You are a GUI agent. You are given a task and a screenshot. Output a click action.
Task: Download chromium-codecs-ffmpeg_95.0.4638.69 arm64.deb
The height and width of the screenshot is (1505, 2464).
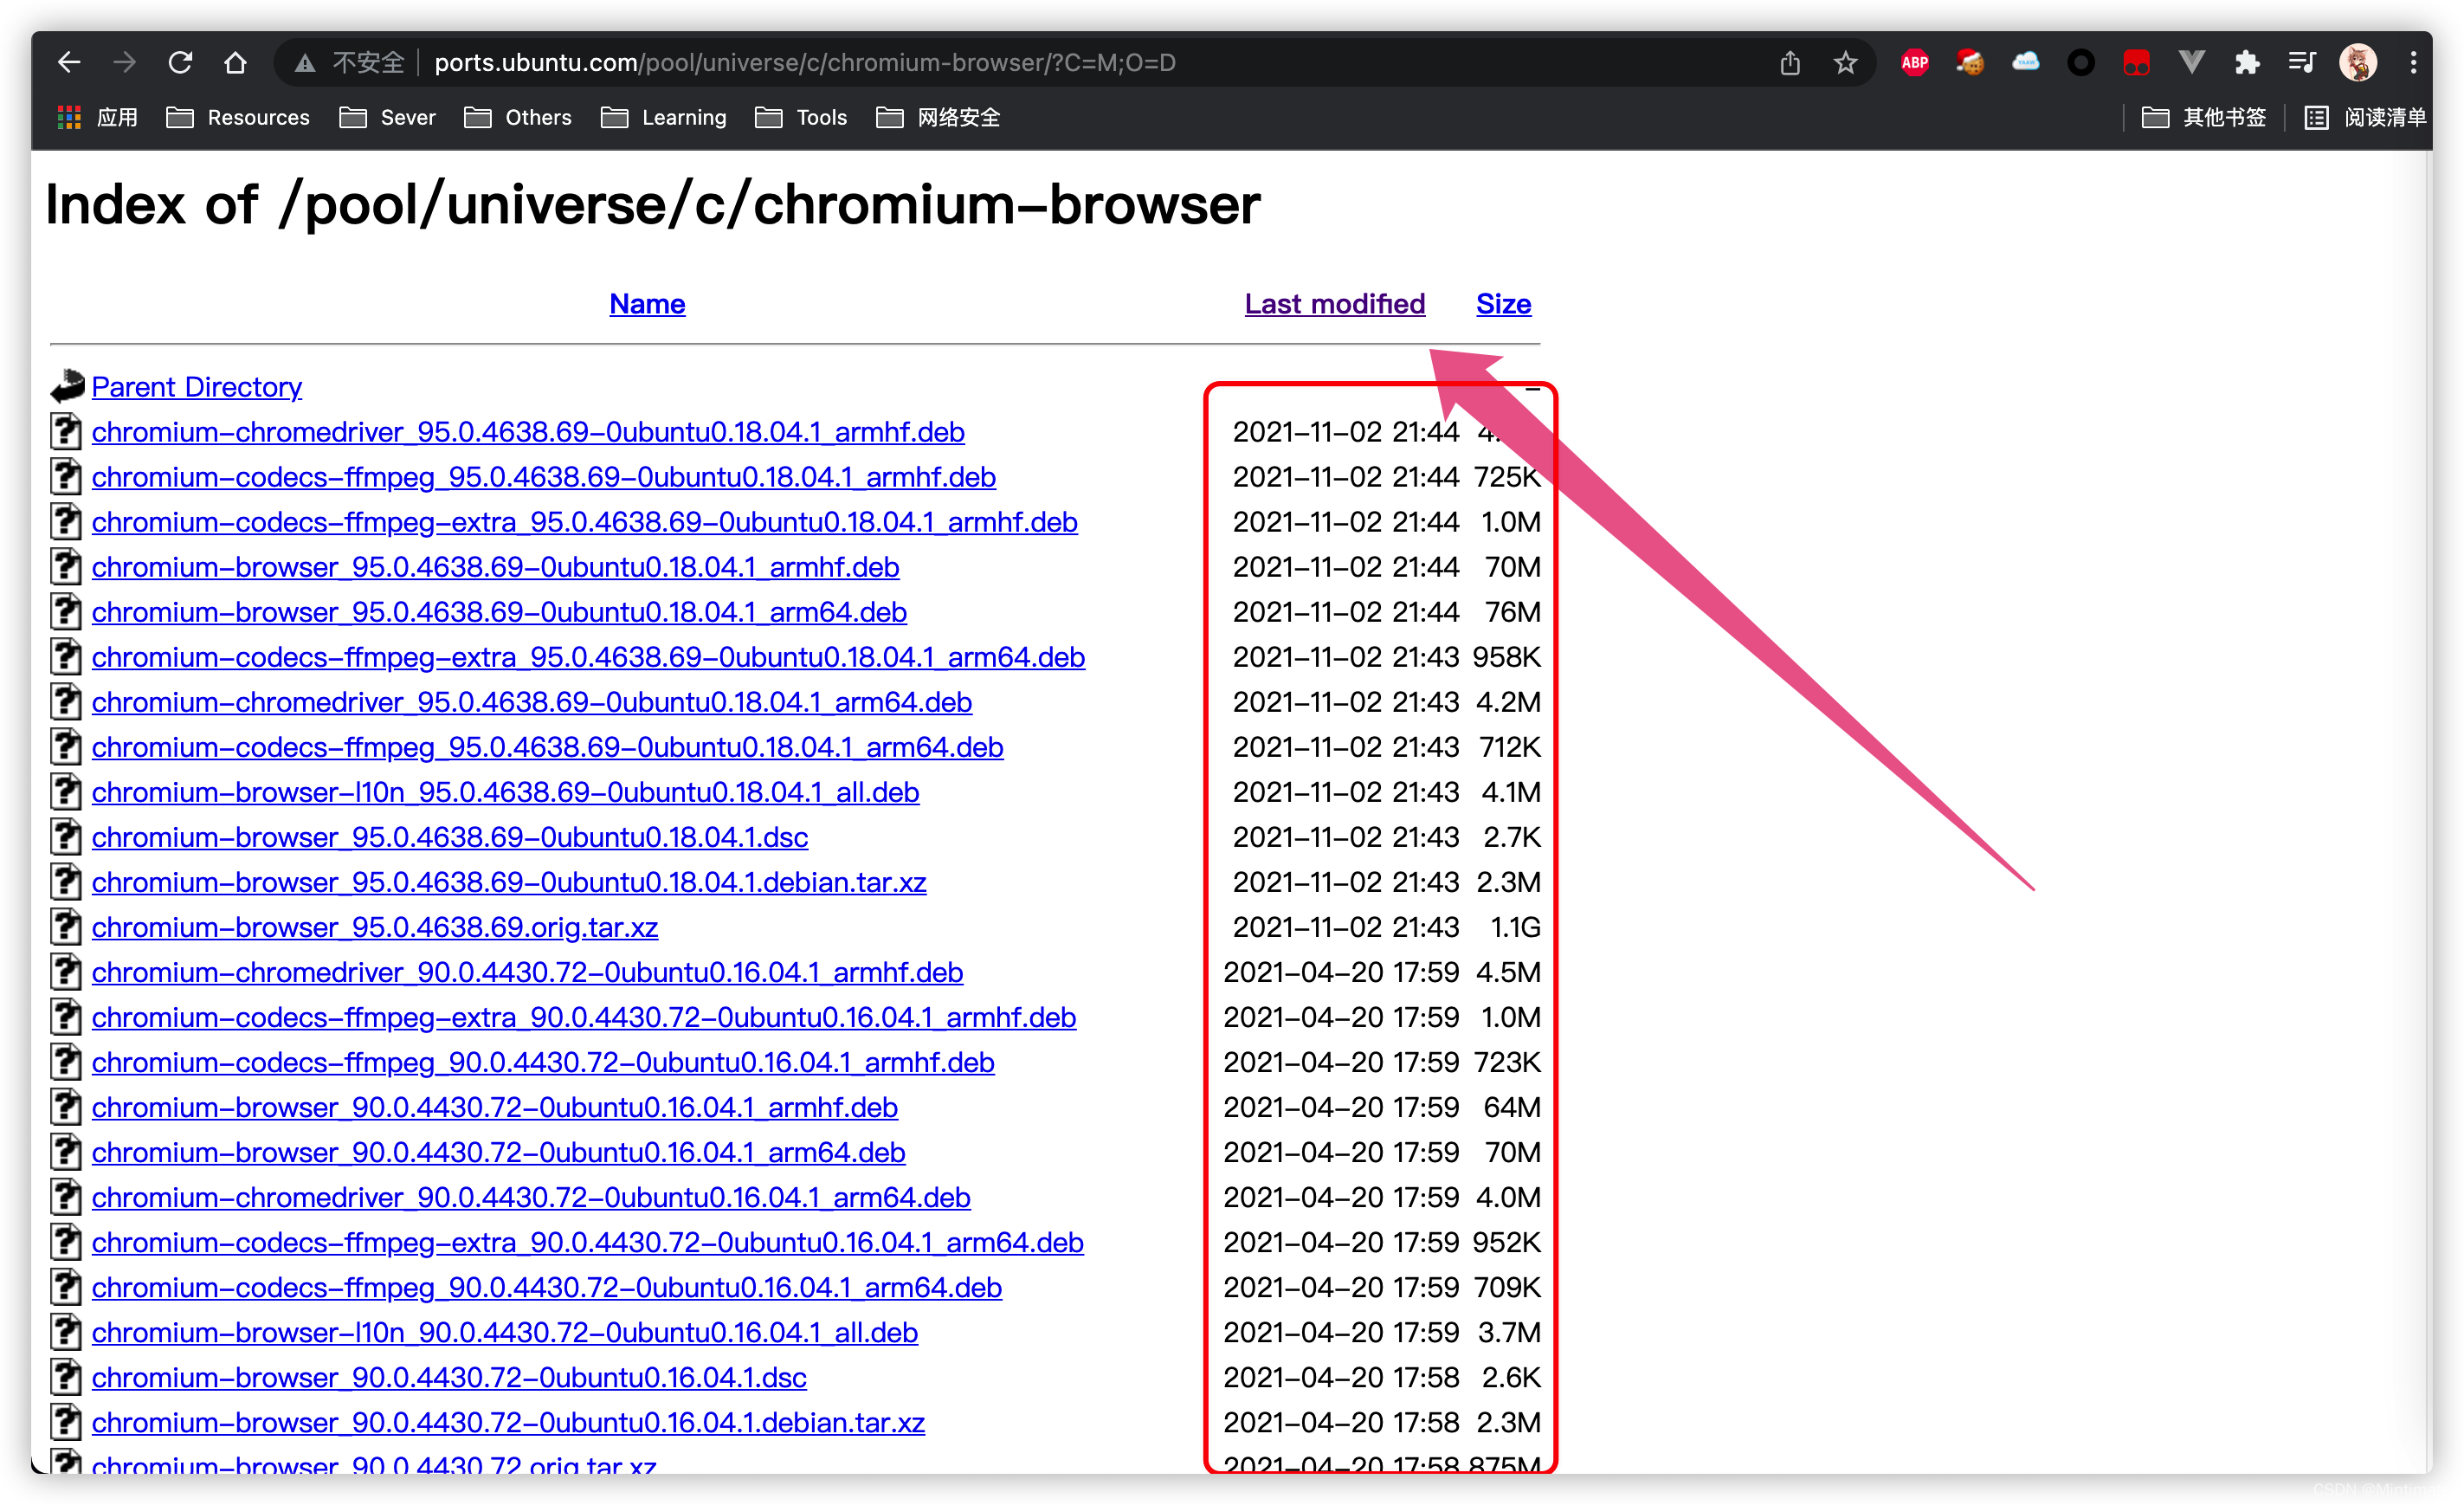[548, 747]
